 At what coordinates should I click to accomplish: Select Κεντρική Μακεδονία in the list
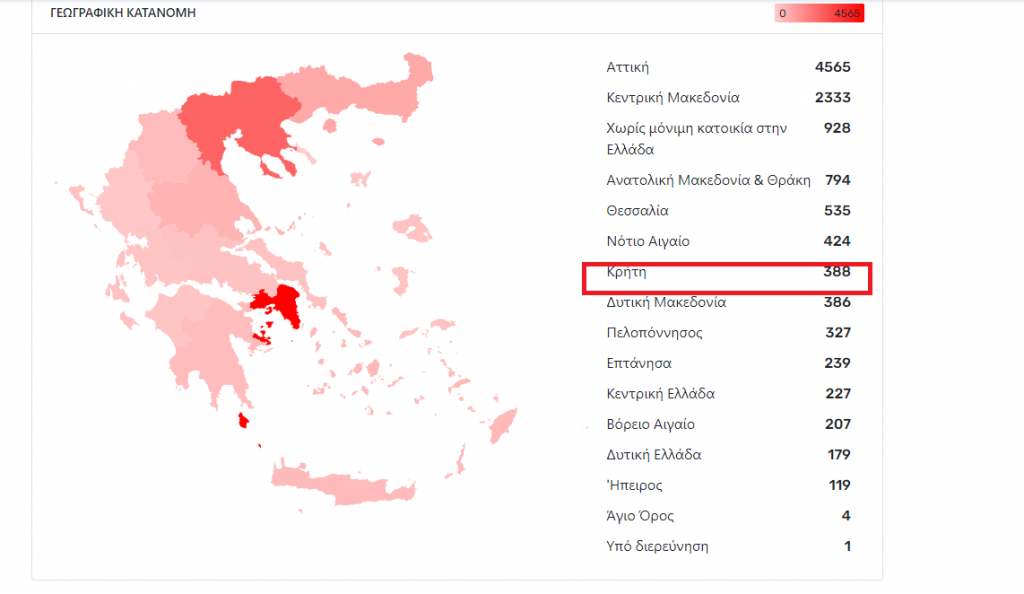pos(673,98)
